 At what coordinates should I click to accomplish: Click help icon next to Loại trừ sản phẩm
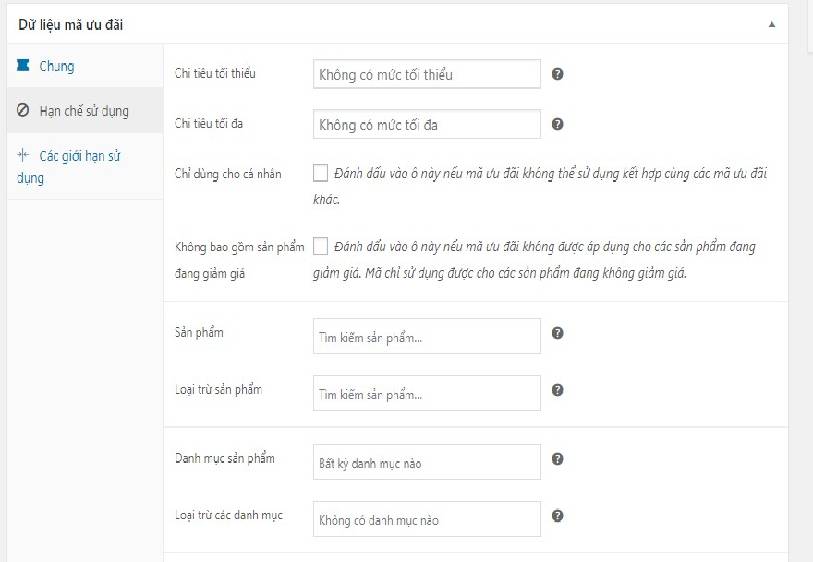(x=557, y=390)
